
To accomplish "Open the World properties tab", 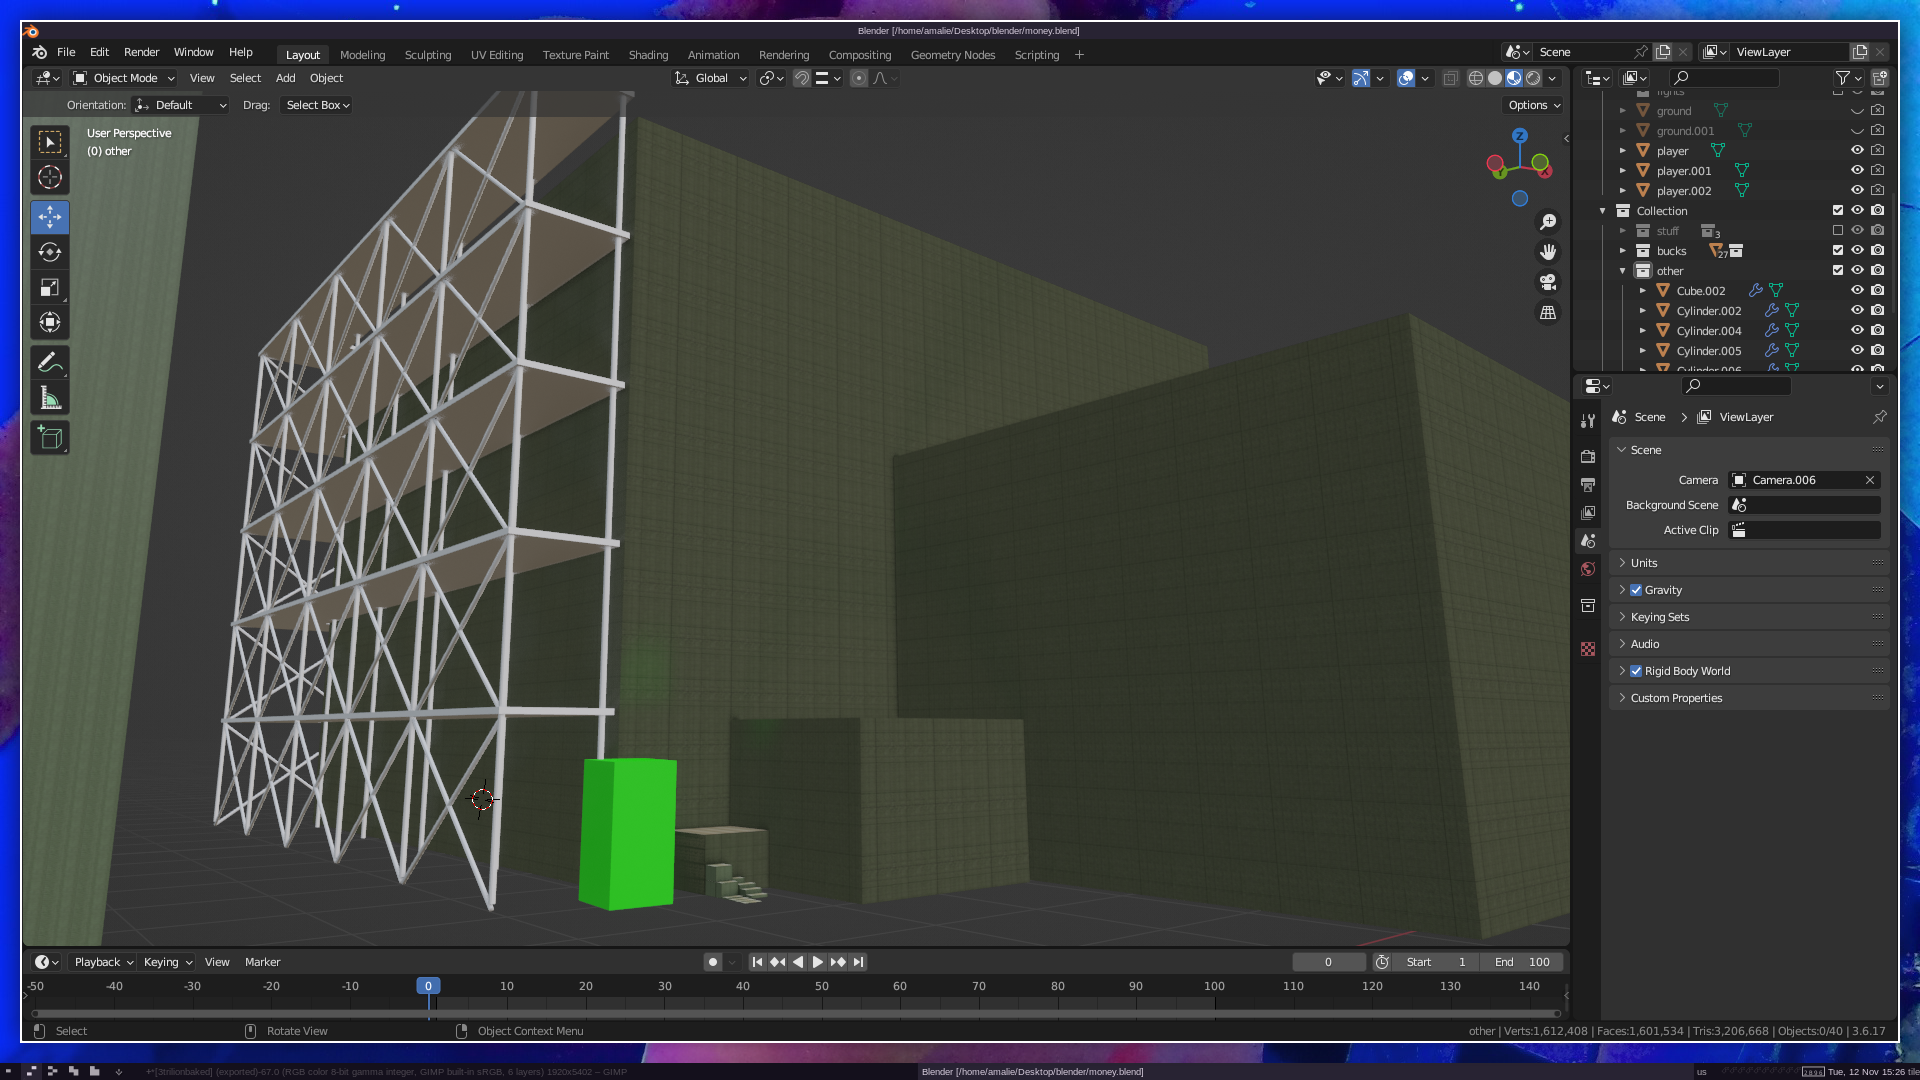I will (1588, 569).
